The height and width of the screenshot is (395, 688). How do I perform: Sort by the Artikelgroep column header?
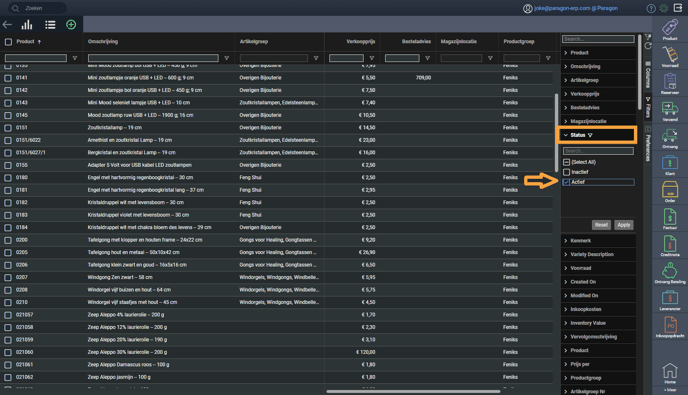254,42
